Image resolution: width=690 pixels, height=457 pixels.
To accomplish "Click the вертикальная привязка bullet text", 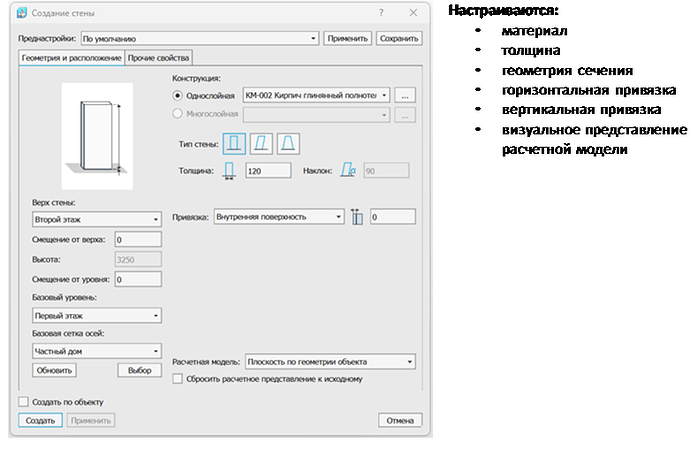I will point(581,110).
